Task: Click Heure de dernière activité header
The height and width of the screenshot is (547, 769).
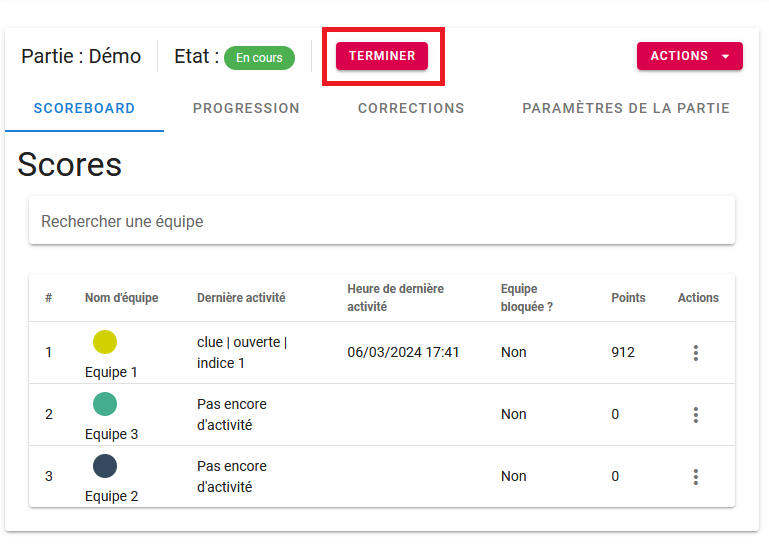Action: (x=395, y=298)
